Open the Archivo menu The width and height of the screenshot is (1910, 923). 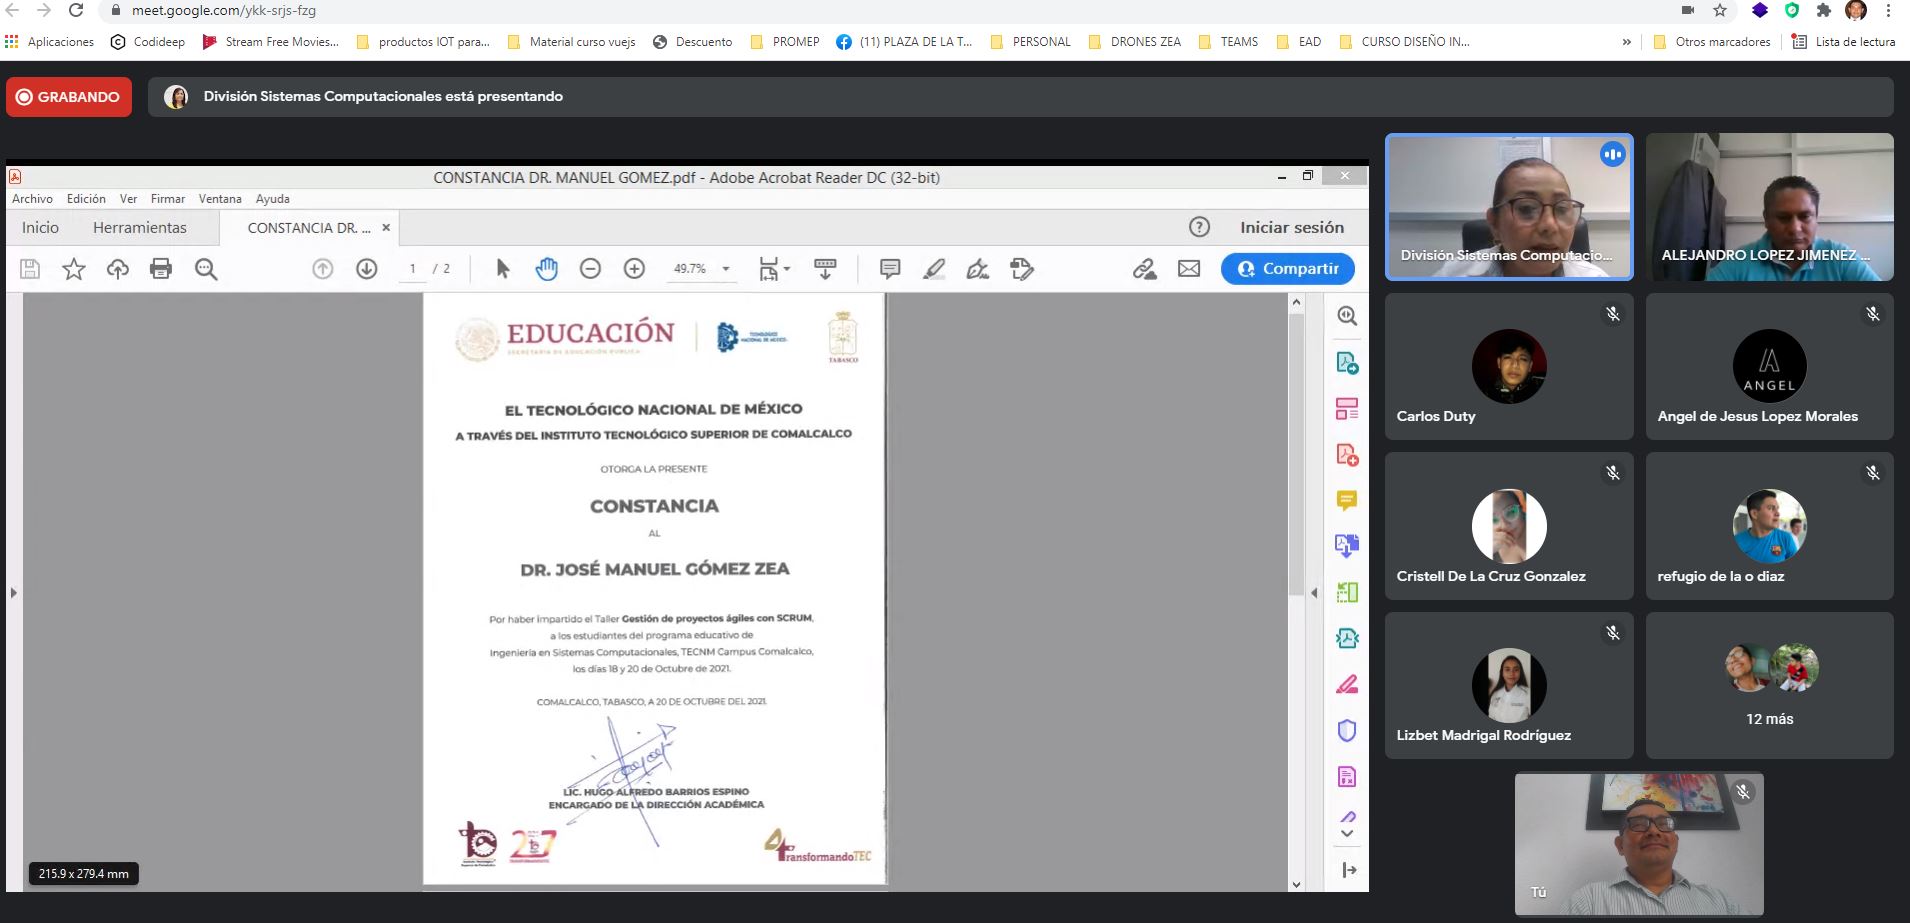pos(32,199)
